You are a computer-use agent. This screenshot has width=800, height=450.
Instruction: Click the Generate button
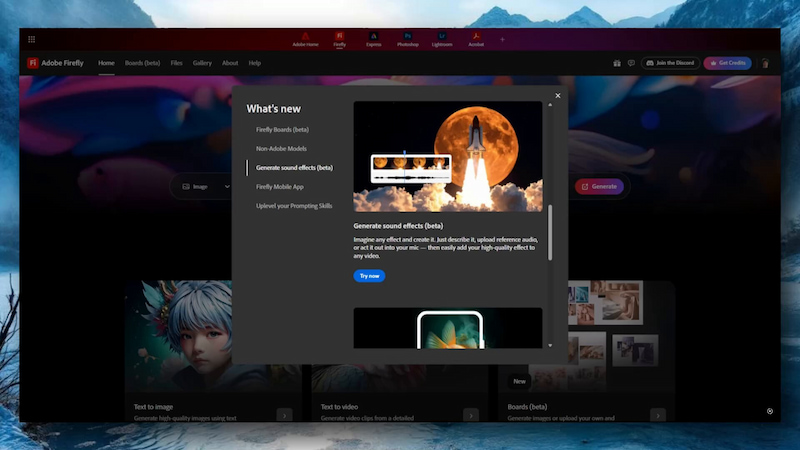pos(599,187)
